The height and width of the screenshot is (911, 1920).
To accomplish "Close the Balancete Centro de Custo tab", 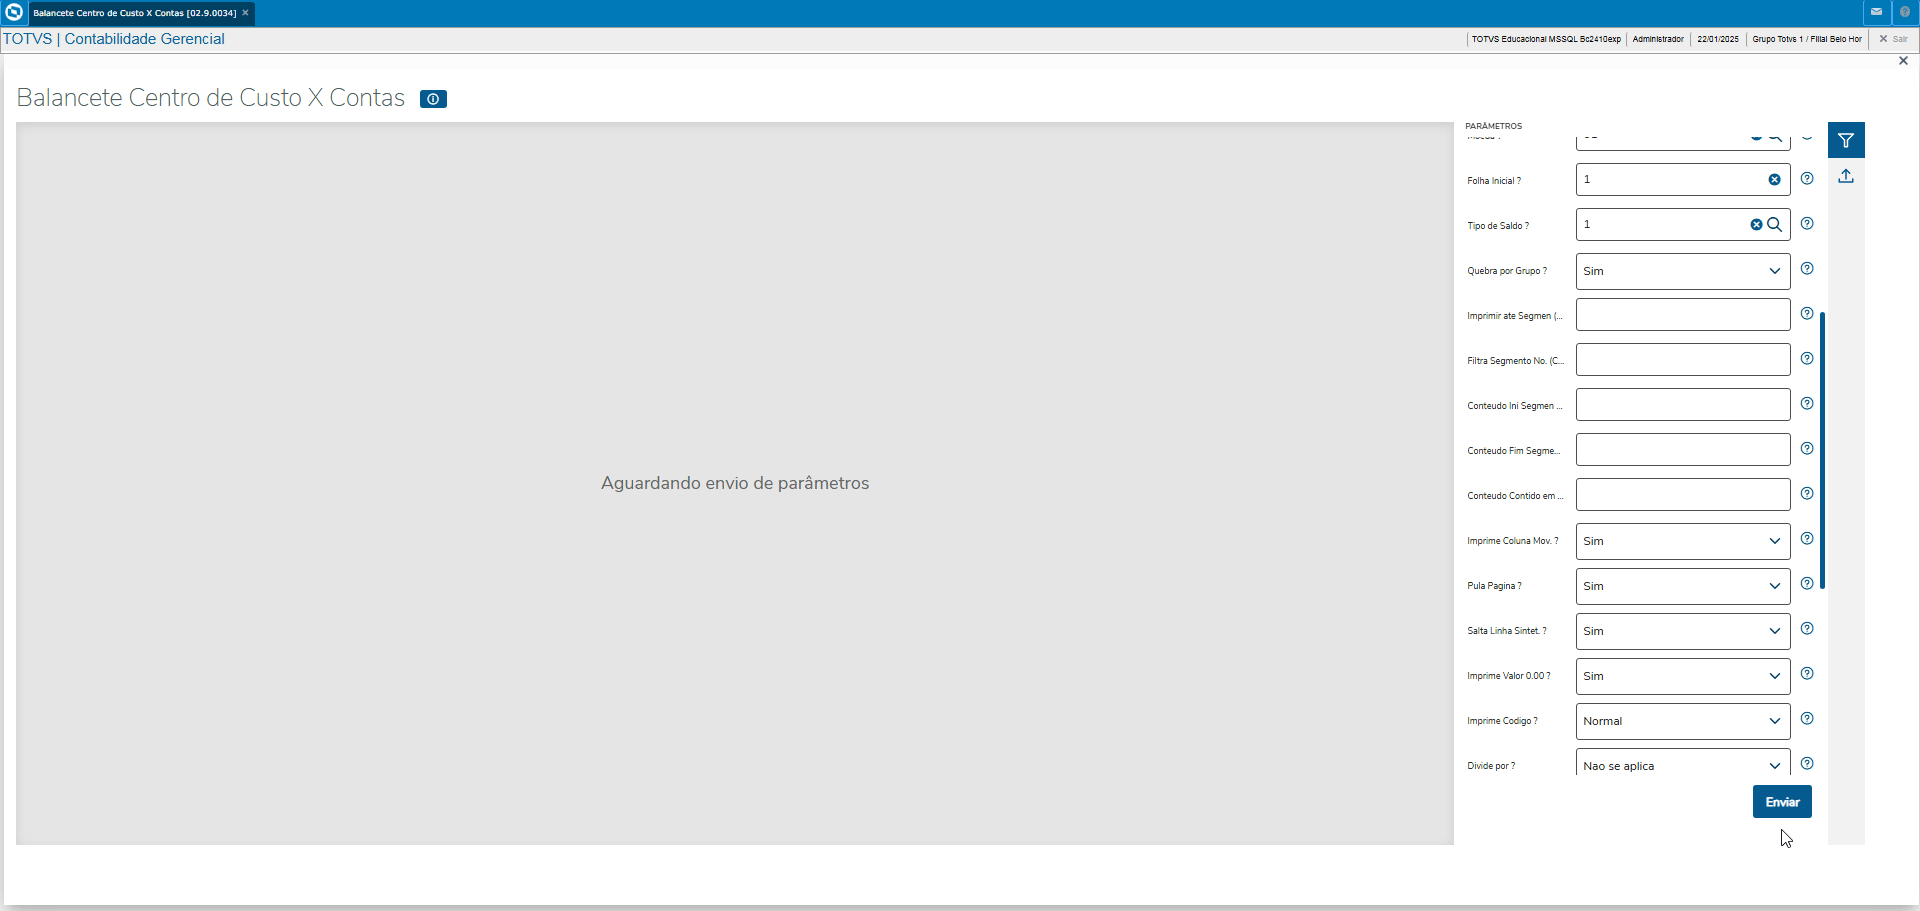I will click(245, 13).
